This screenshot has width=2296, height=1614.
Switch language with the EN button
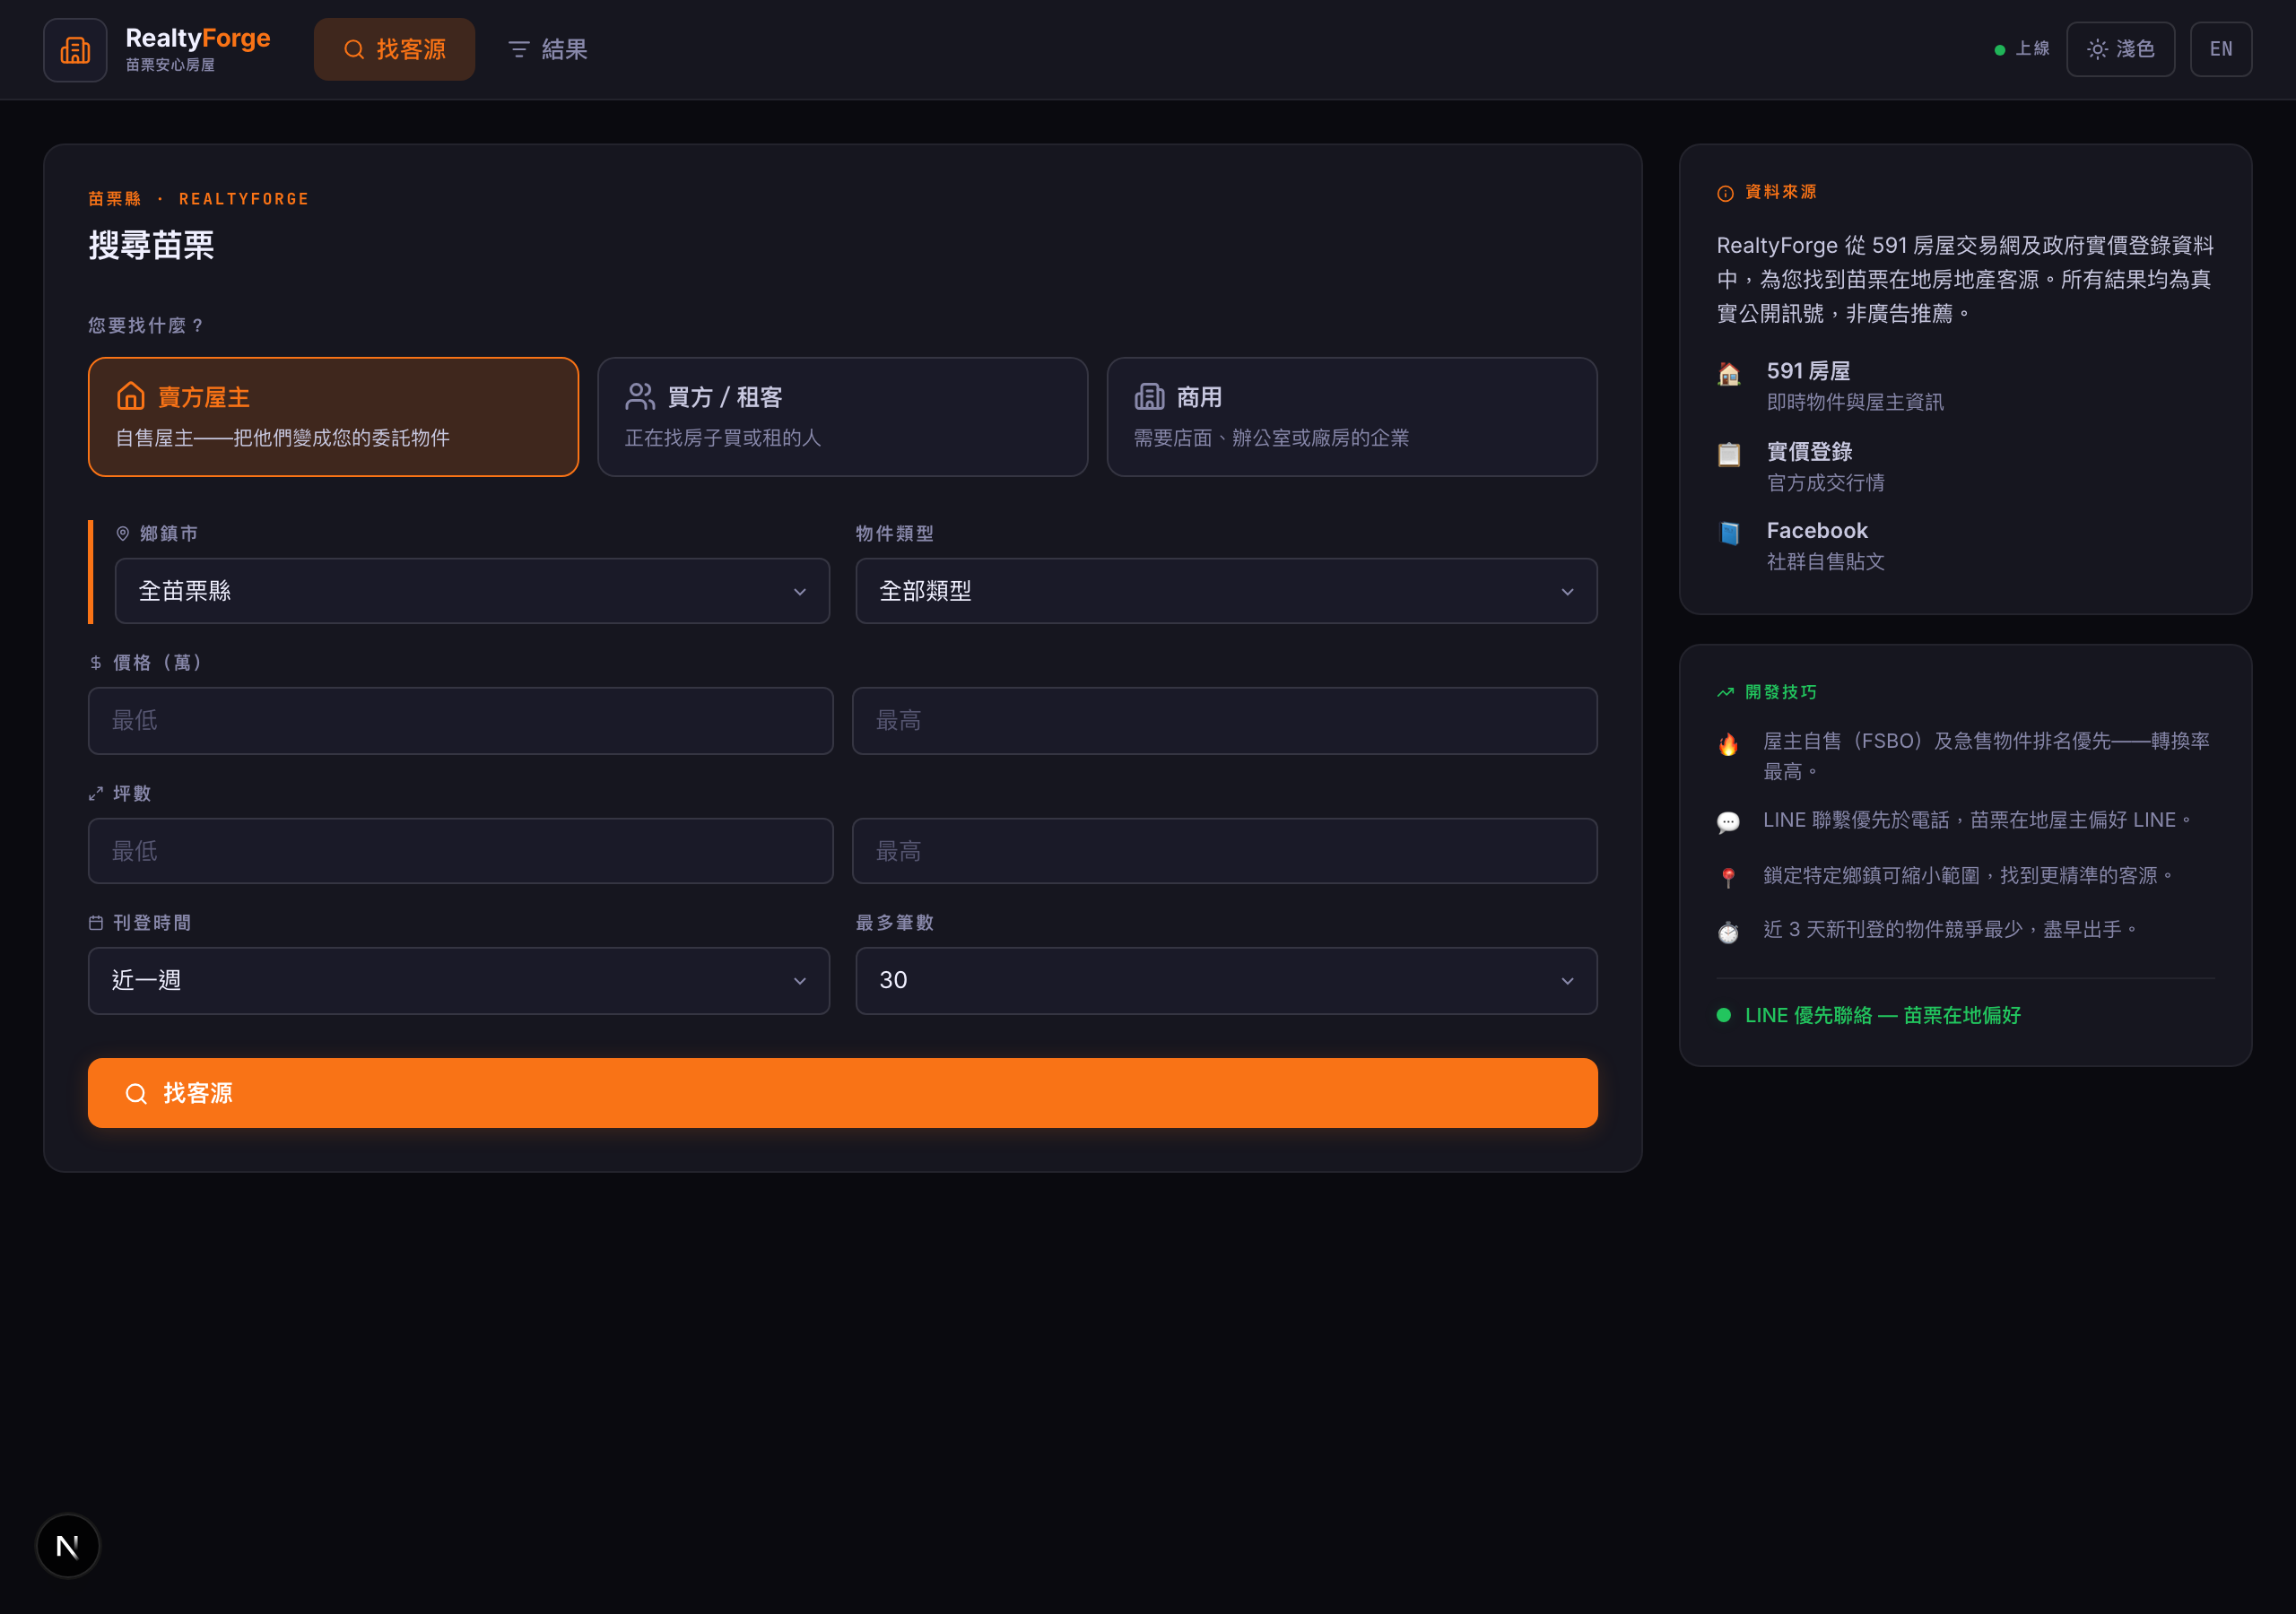[x=2221, y=49]
